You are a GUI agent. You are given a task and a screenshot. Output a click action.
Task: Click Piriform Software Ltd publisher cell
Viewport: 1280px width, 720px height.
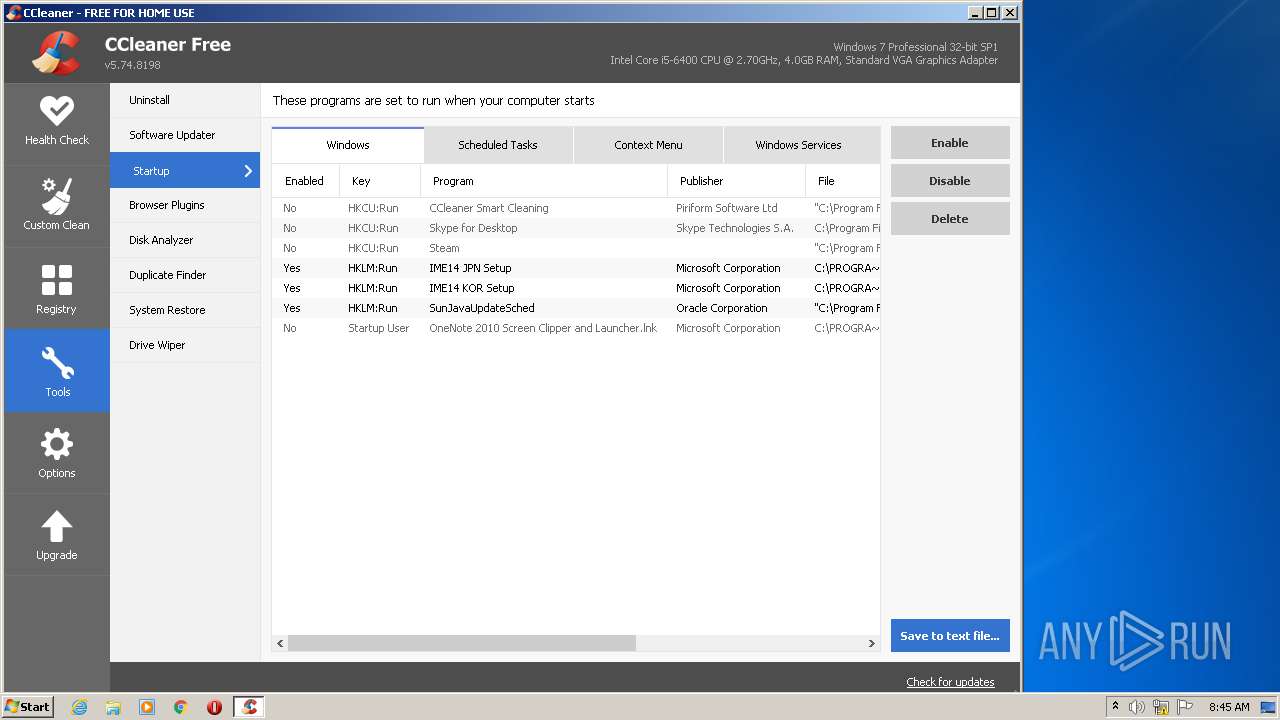click(726, 208)
